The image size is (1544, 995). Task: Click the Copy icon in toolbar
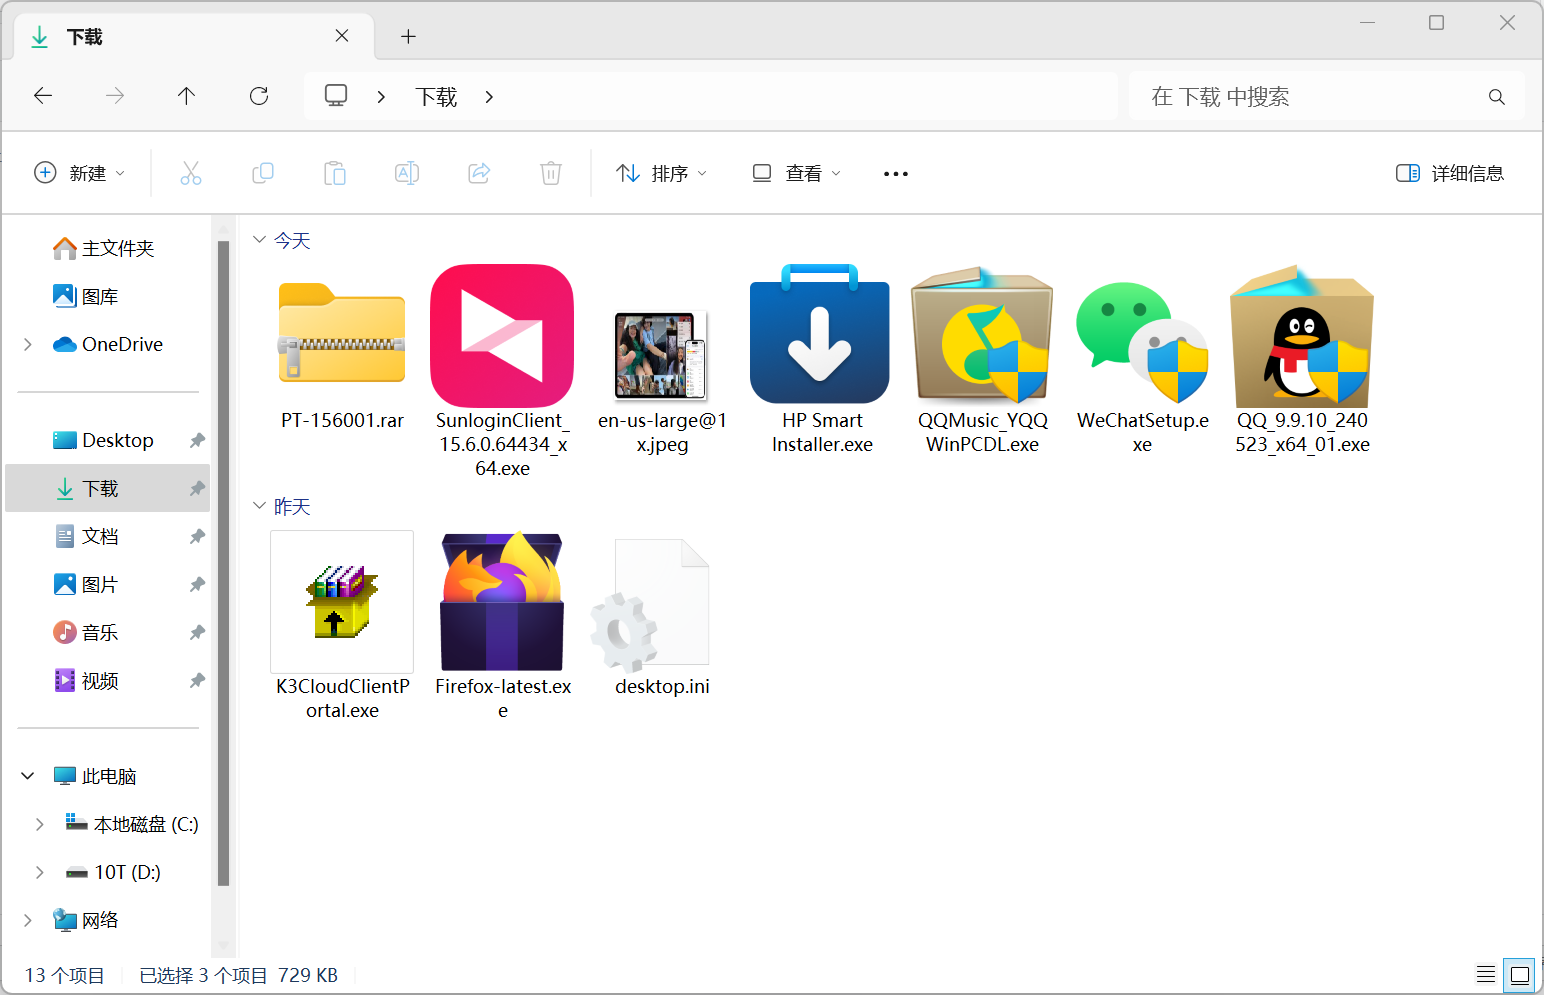(263, 173)
